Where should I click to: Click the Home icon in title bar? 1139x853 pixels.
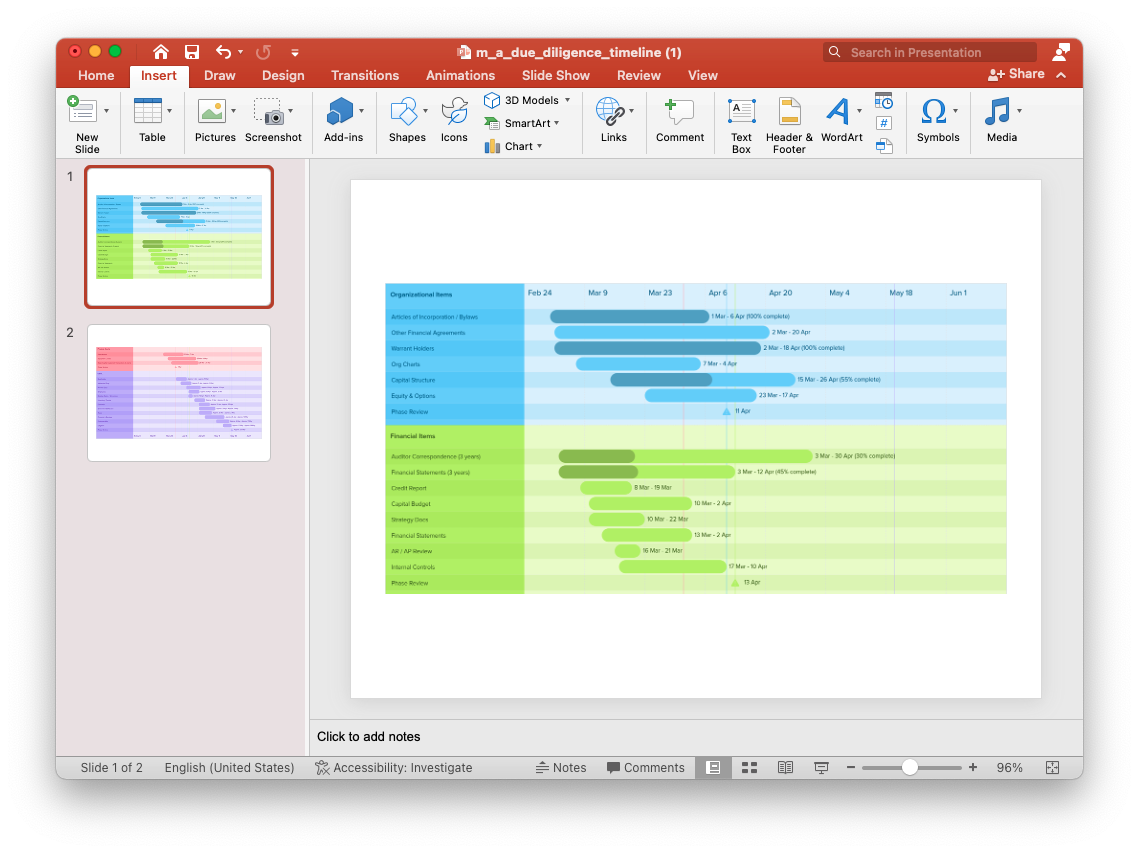click(x=161, y=52)
